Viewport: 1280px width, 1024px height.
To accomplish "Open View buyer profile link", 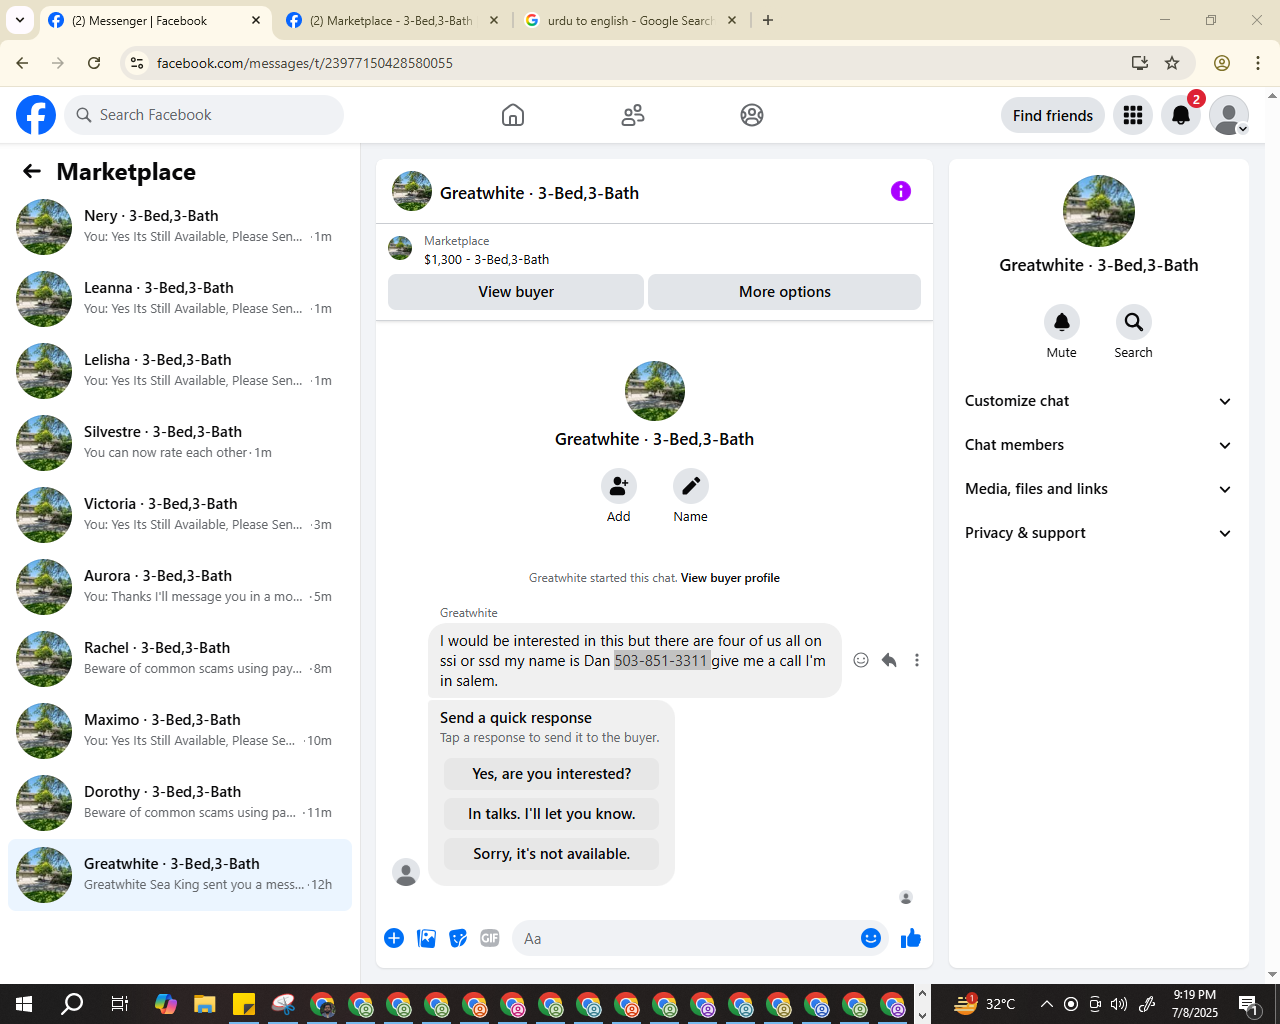I will pos(730,578).
